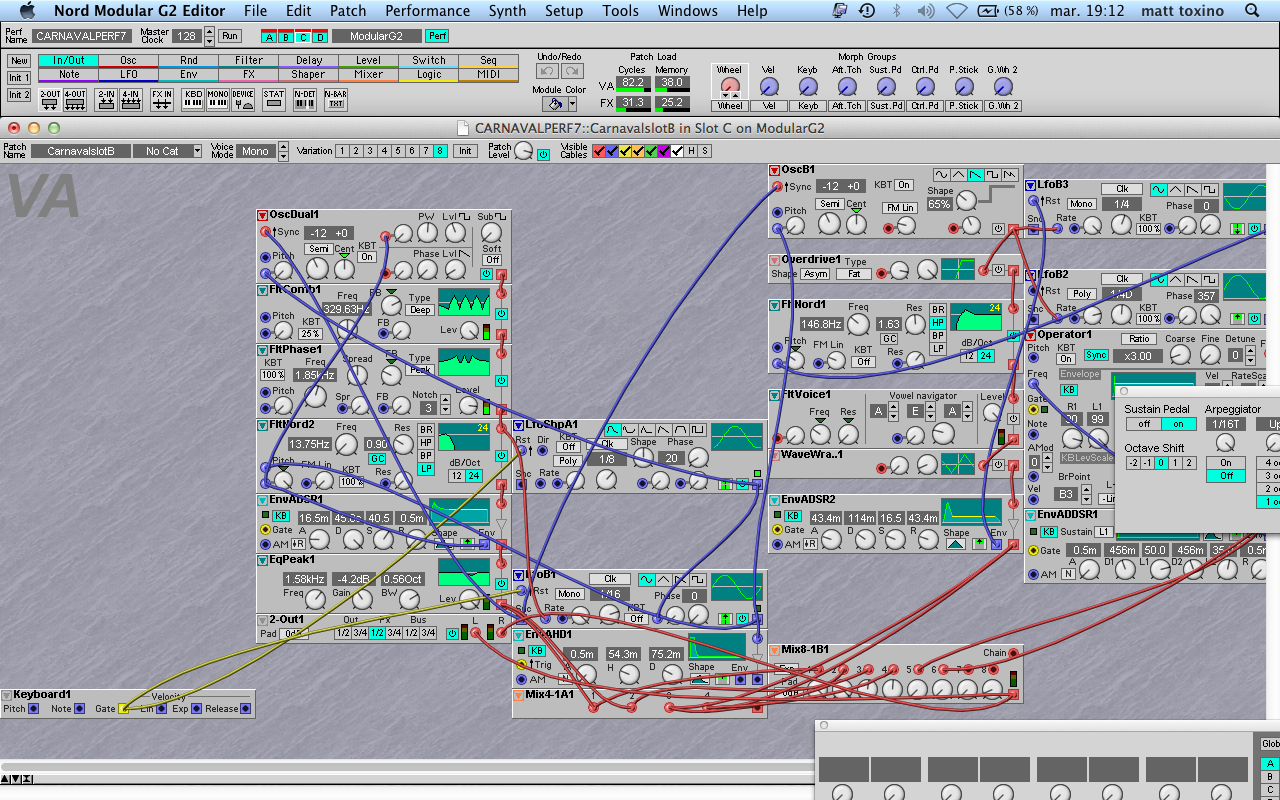Image resolution: width=1280 pixels, height=800 pixels.
Task: Collapse the OscDual1 module menu triangle
Action: point(263,215)
